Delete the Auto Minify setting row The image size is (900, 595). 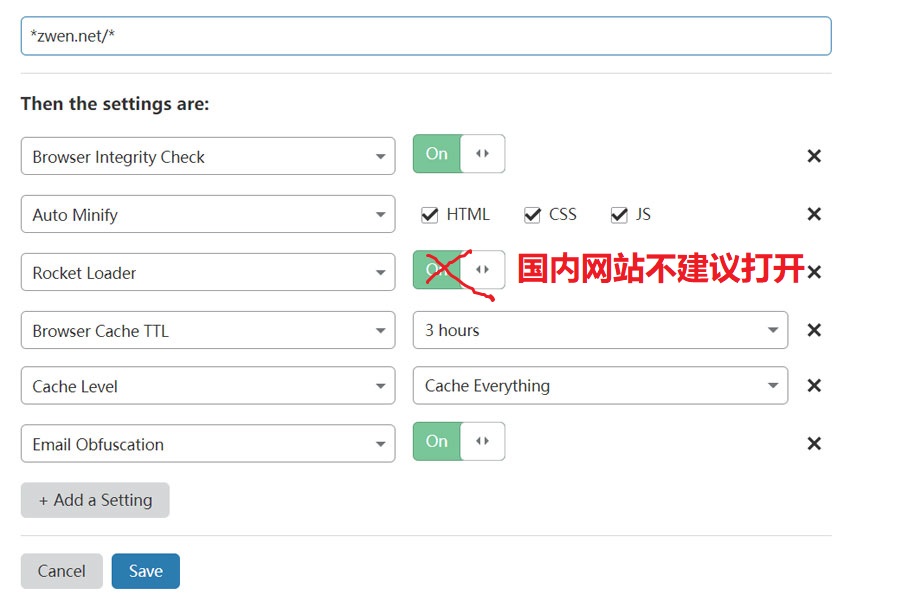tap(814, 214)
